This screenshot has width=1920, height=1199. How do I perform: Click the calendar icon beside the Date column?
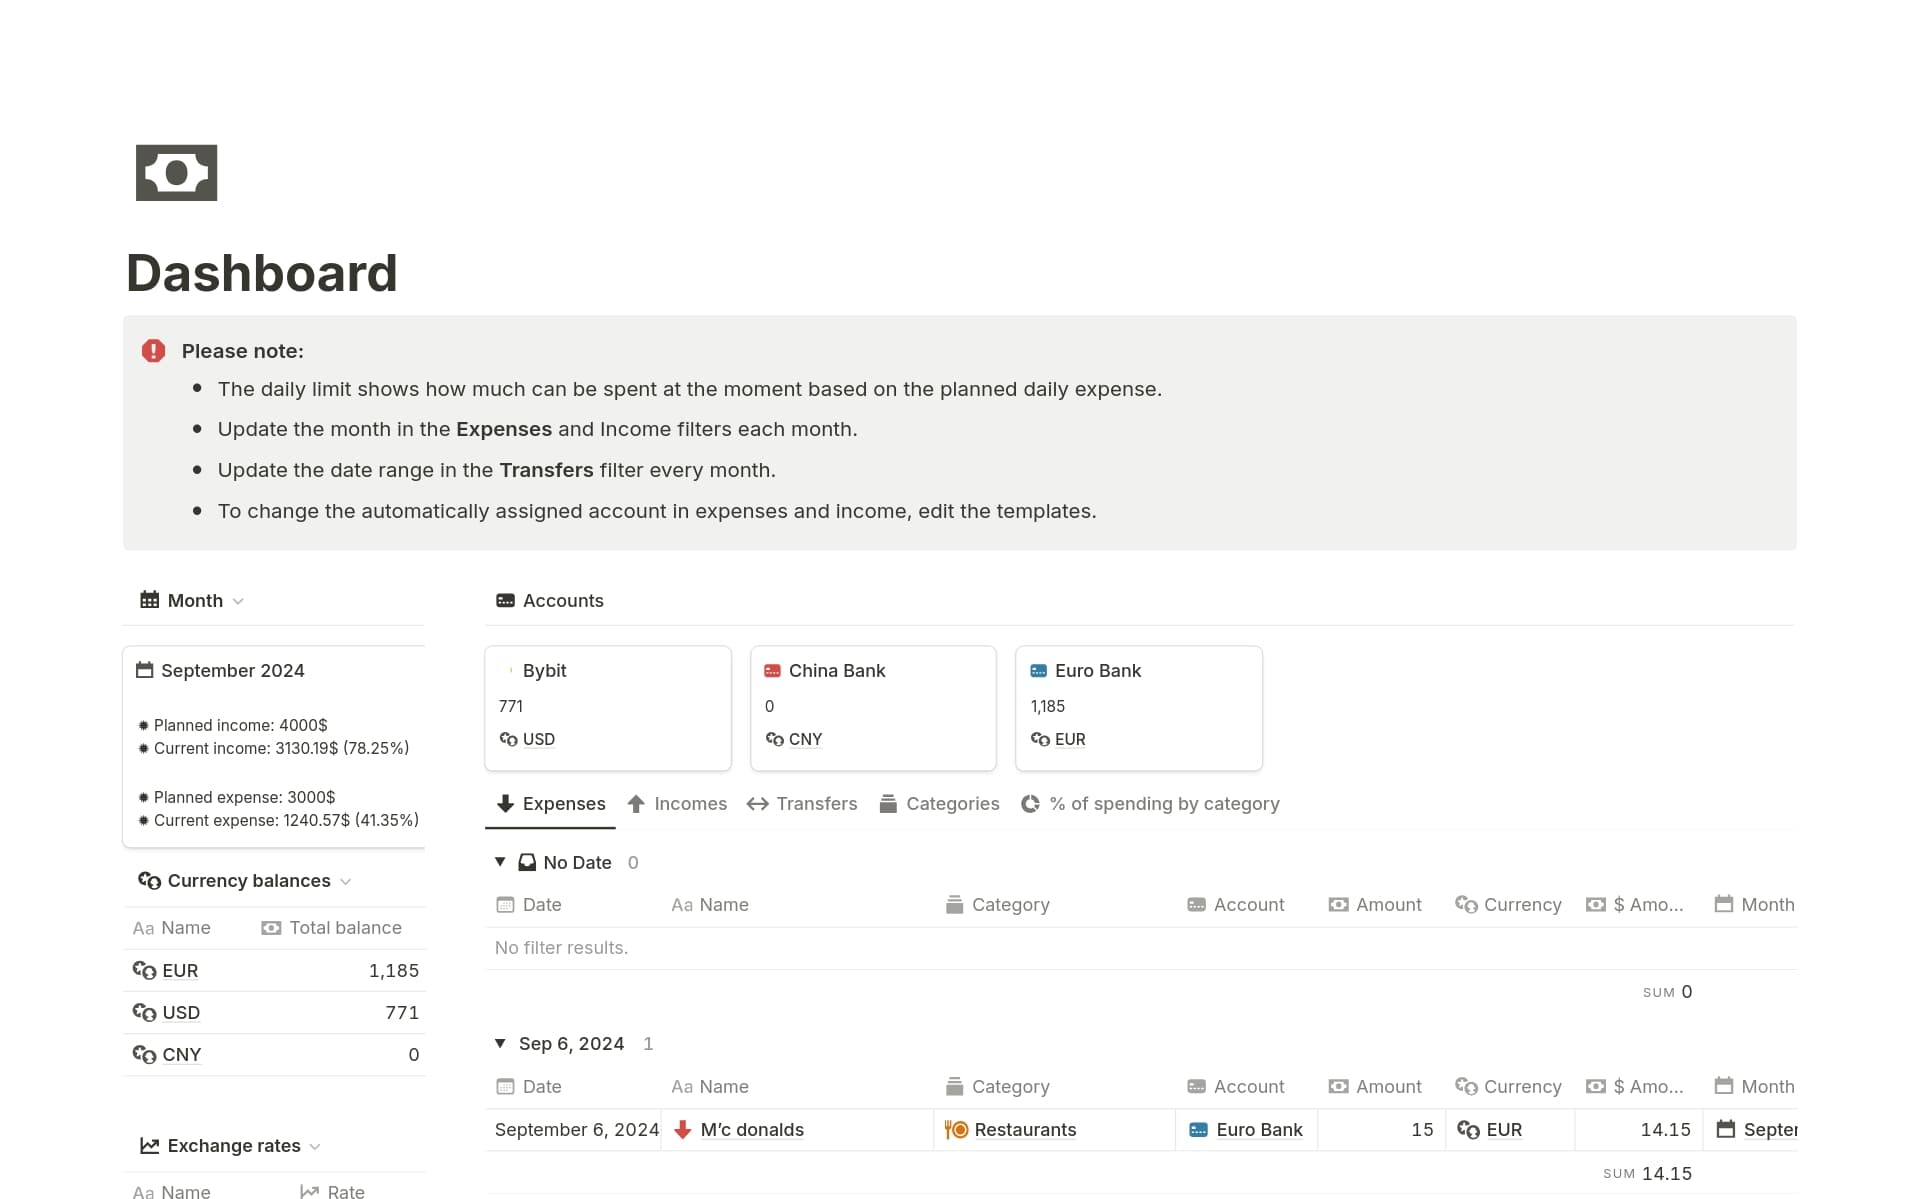[506, 904]
